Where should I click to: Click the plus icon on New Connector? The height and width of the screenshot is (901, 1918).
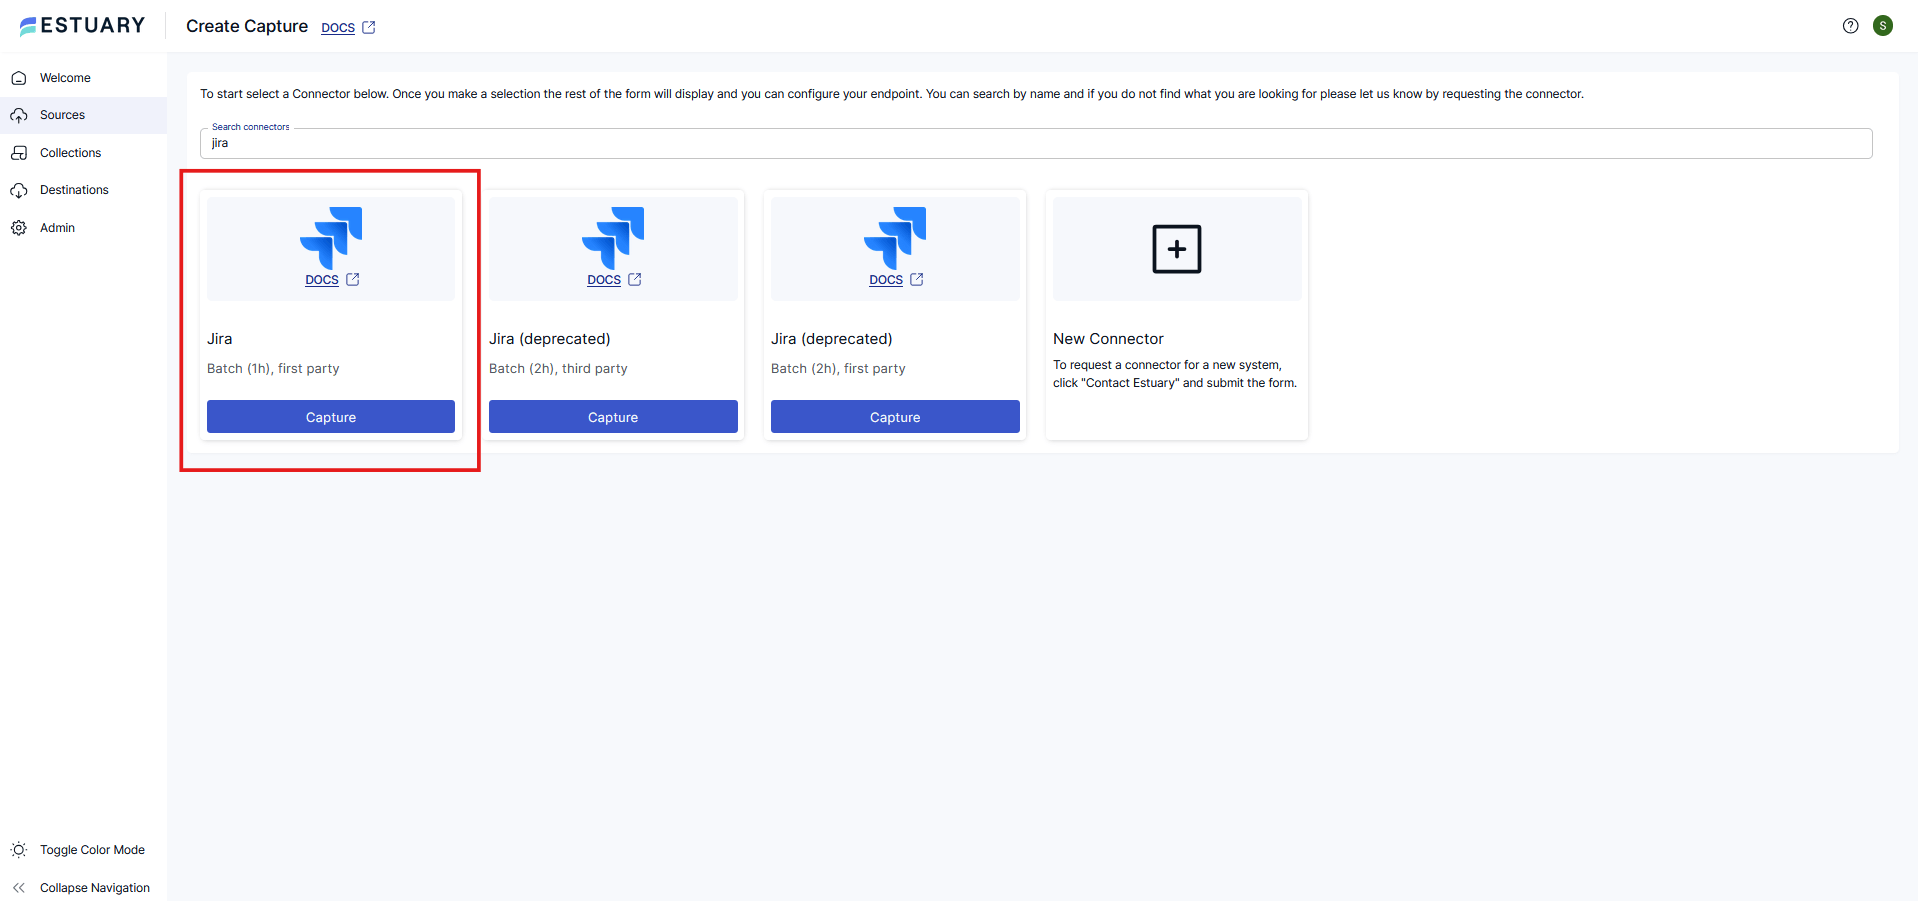(1177, 249)
